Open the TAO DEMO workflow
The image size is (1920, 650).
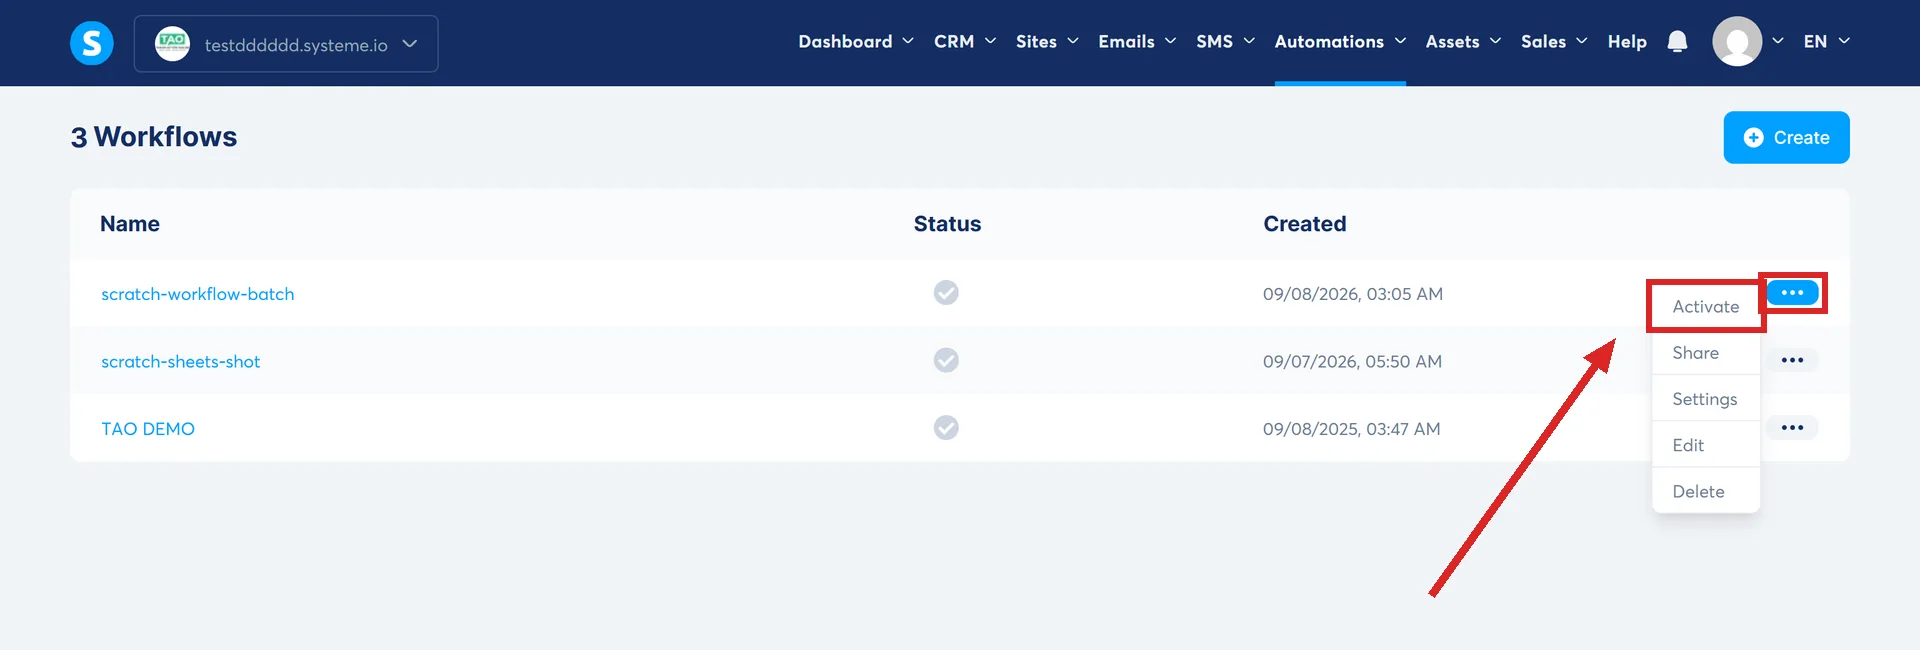coord(148,428)
